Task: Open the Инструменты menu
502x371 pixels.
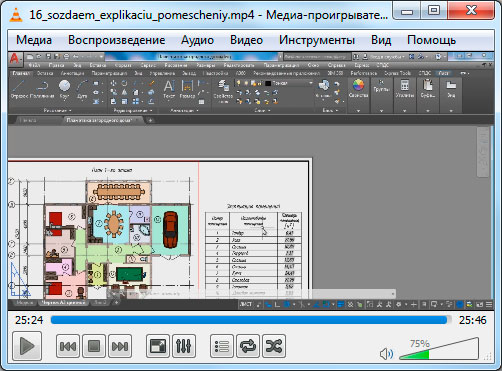Action: tap(317, 40)
